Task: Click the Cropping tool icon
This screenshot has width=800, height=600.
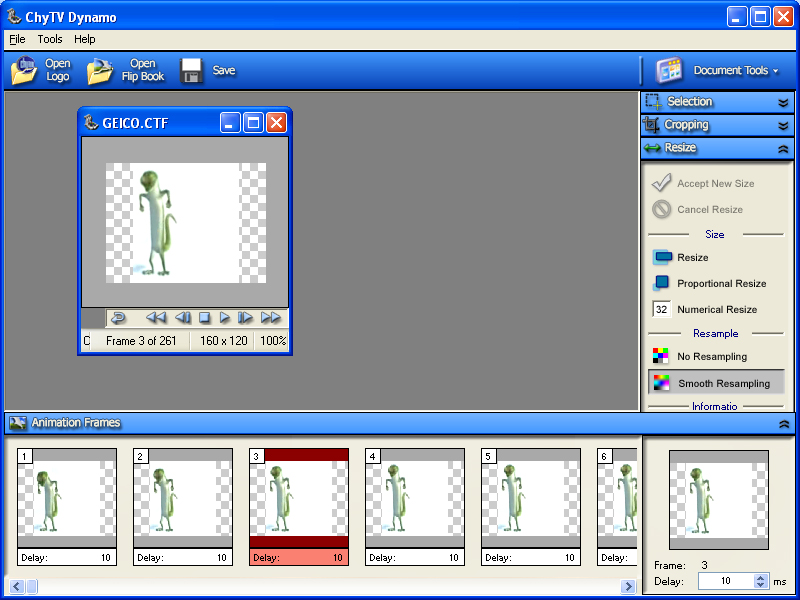Action: click(651, 124)
